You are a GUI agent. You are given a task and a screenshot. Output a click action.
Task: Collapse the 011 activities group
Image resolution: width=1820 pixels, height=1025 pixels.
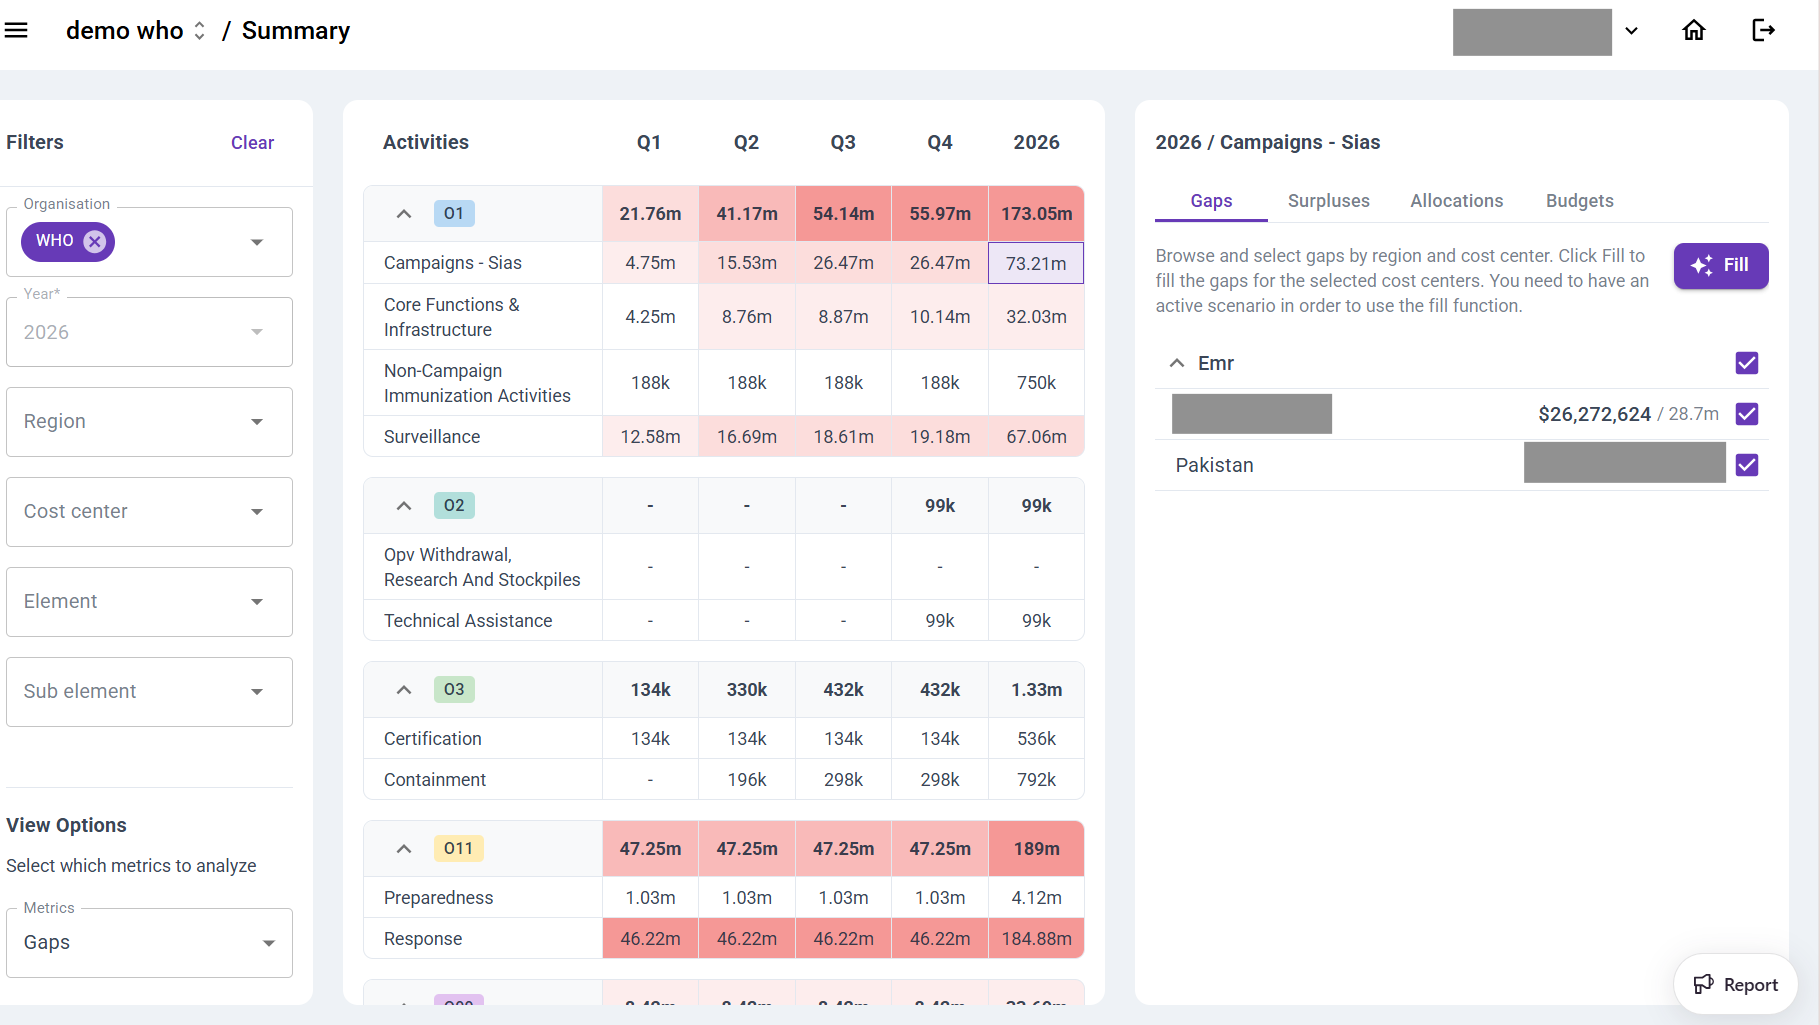coord(404,849)
